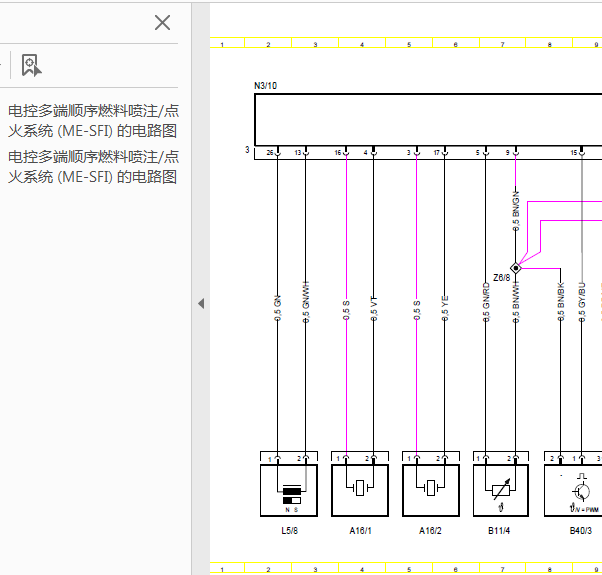The height and width of the screenshot is (575, 602).
Task: Click the B40/3 component label
Action: (580, 530)
